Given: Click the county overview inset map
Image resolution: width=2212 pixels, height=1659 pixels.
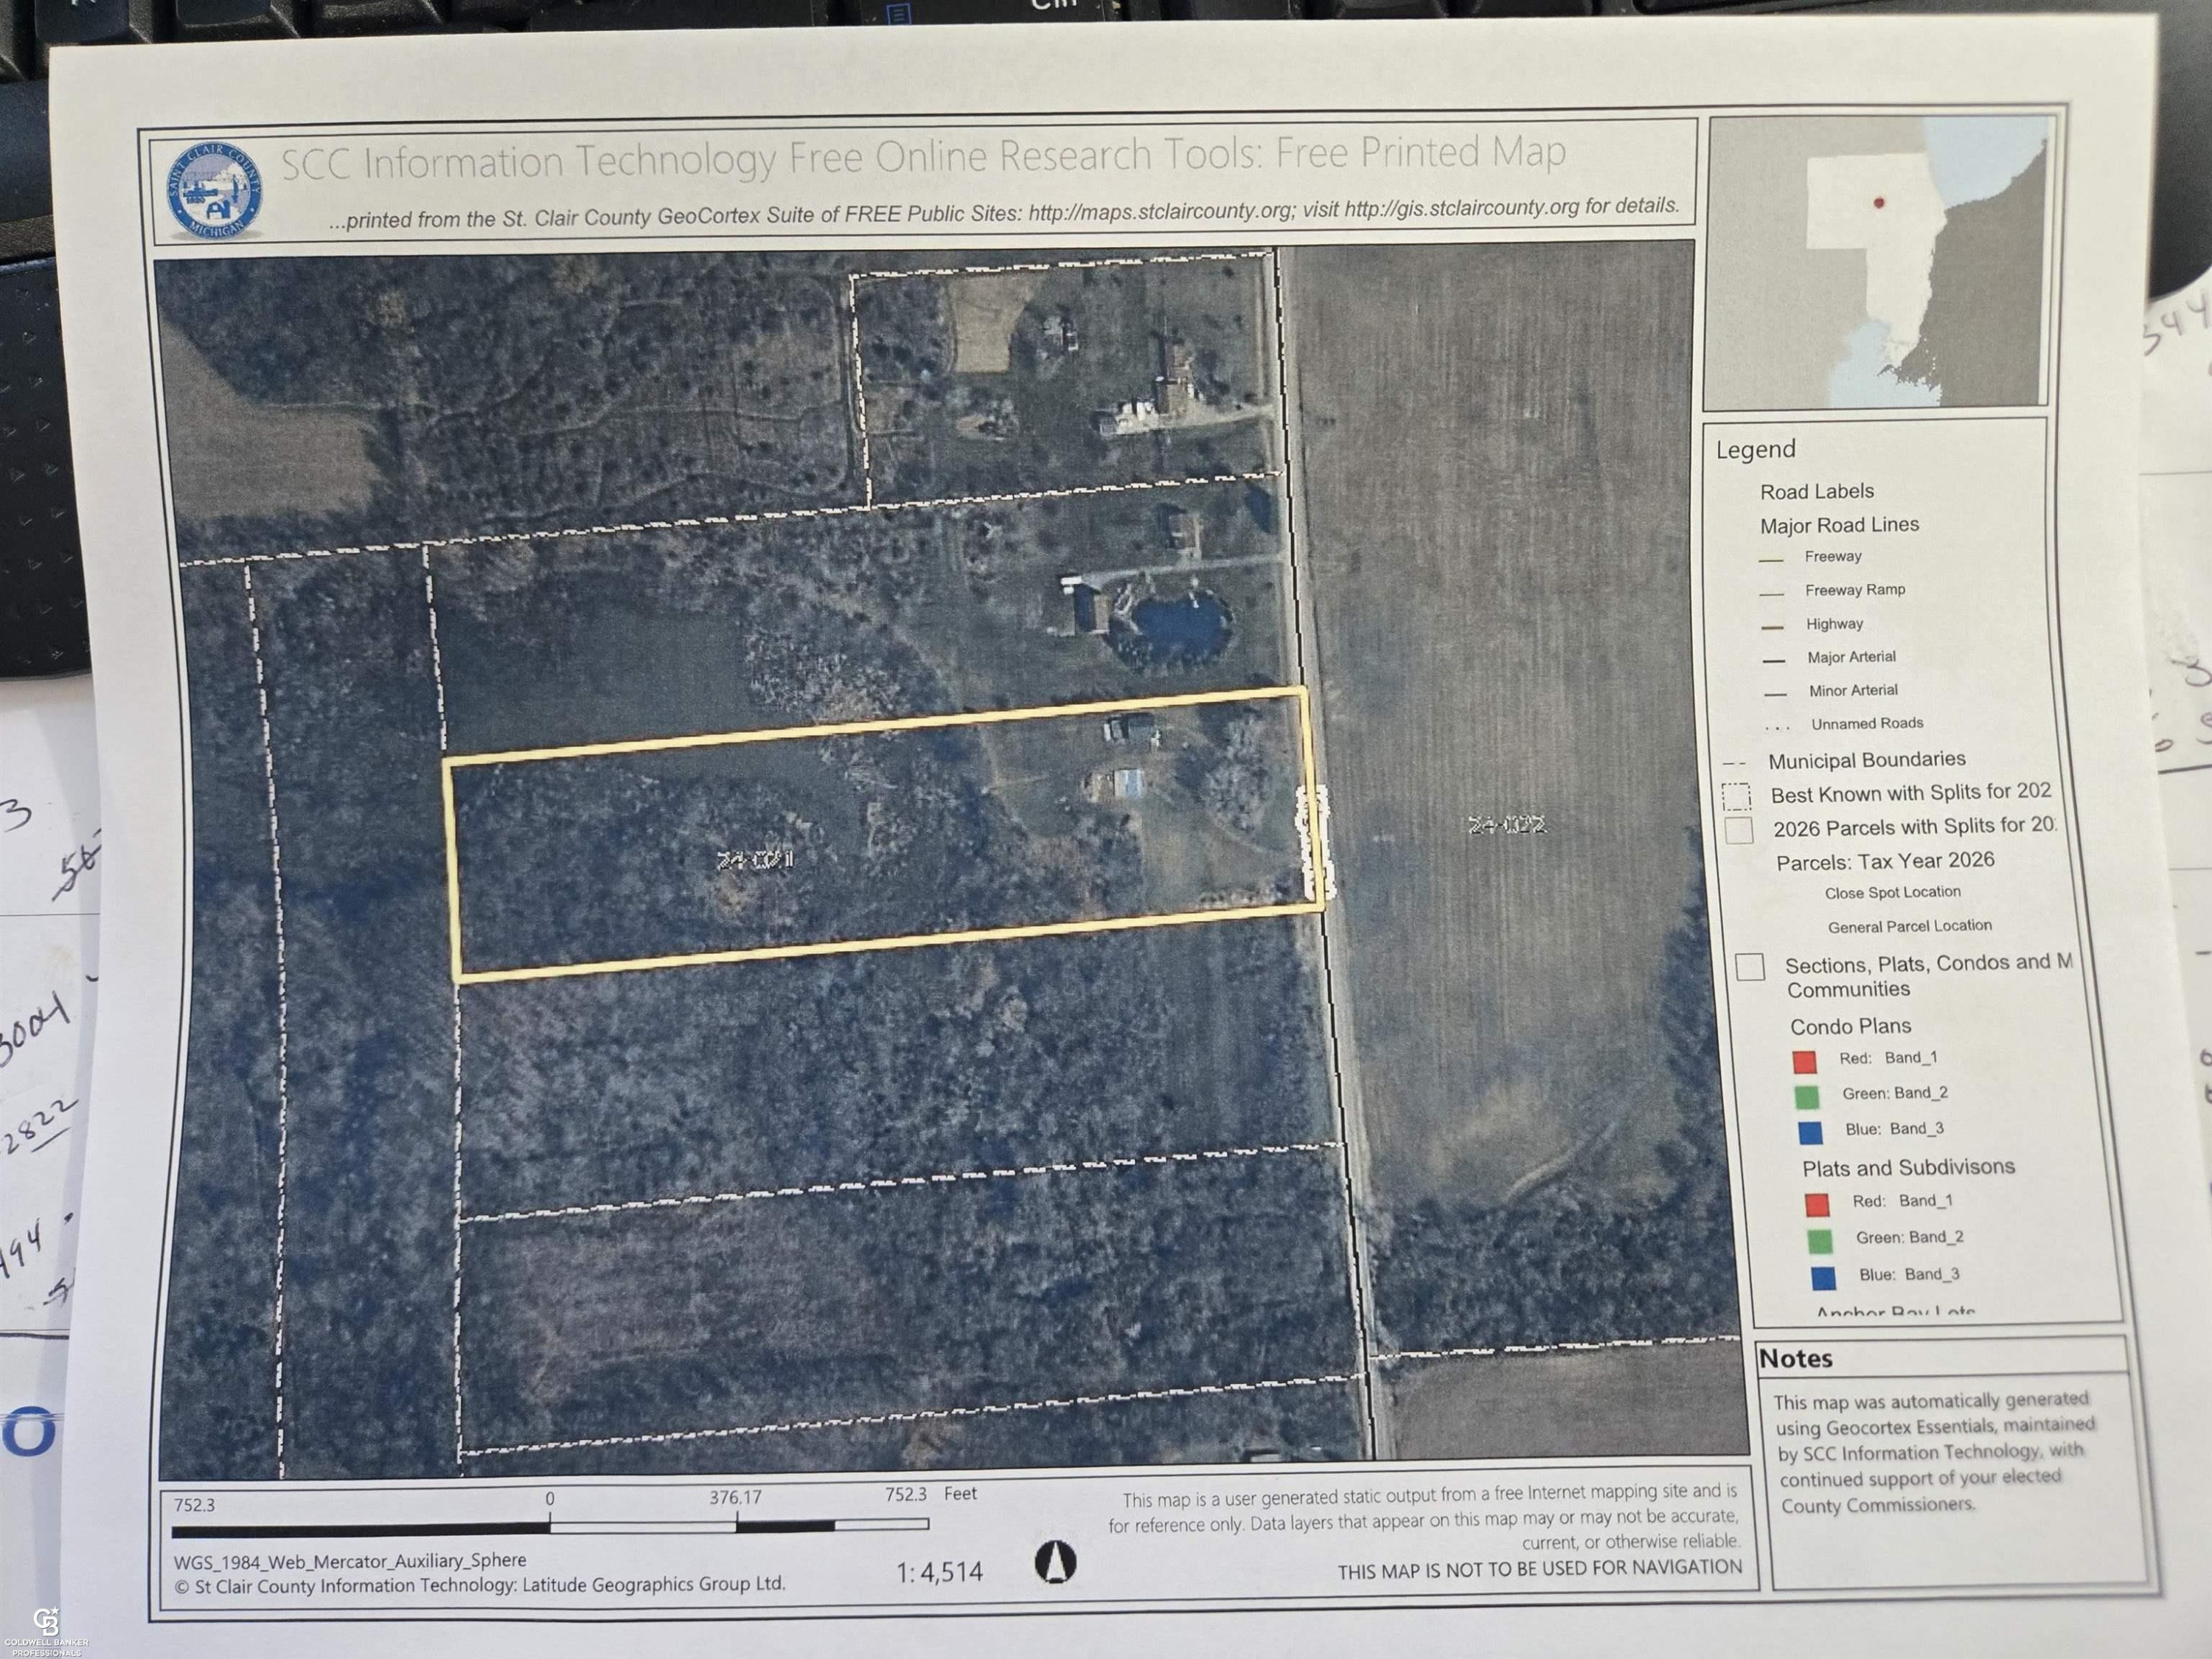Looking at the screenshot, I should [x=1878, y=263].
